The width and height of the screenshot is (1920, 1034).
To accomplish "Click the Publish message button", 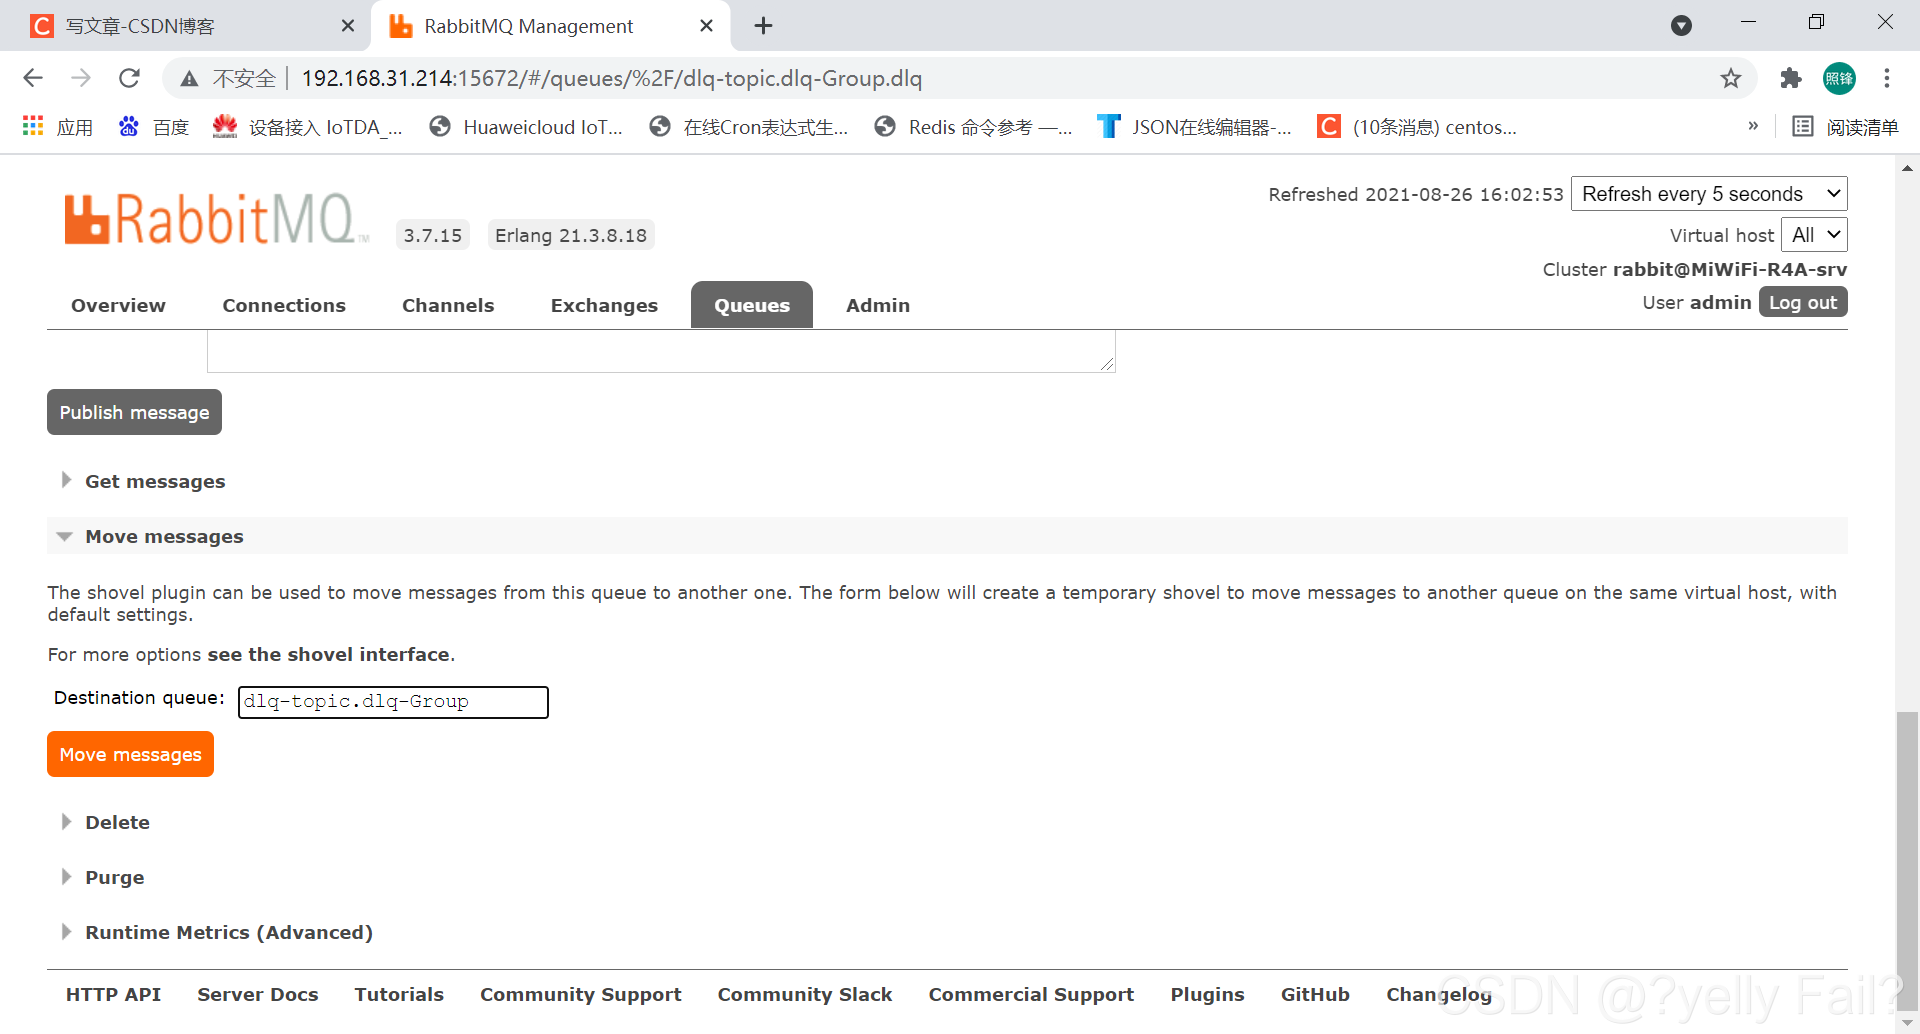I will click(134, 412).
